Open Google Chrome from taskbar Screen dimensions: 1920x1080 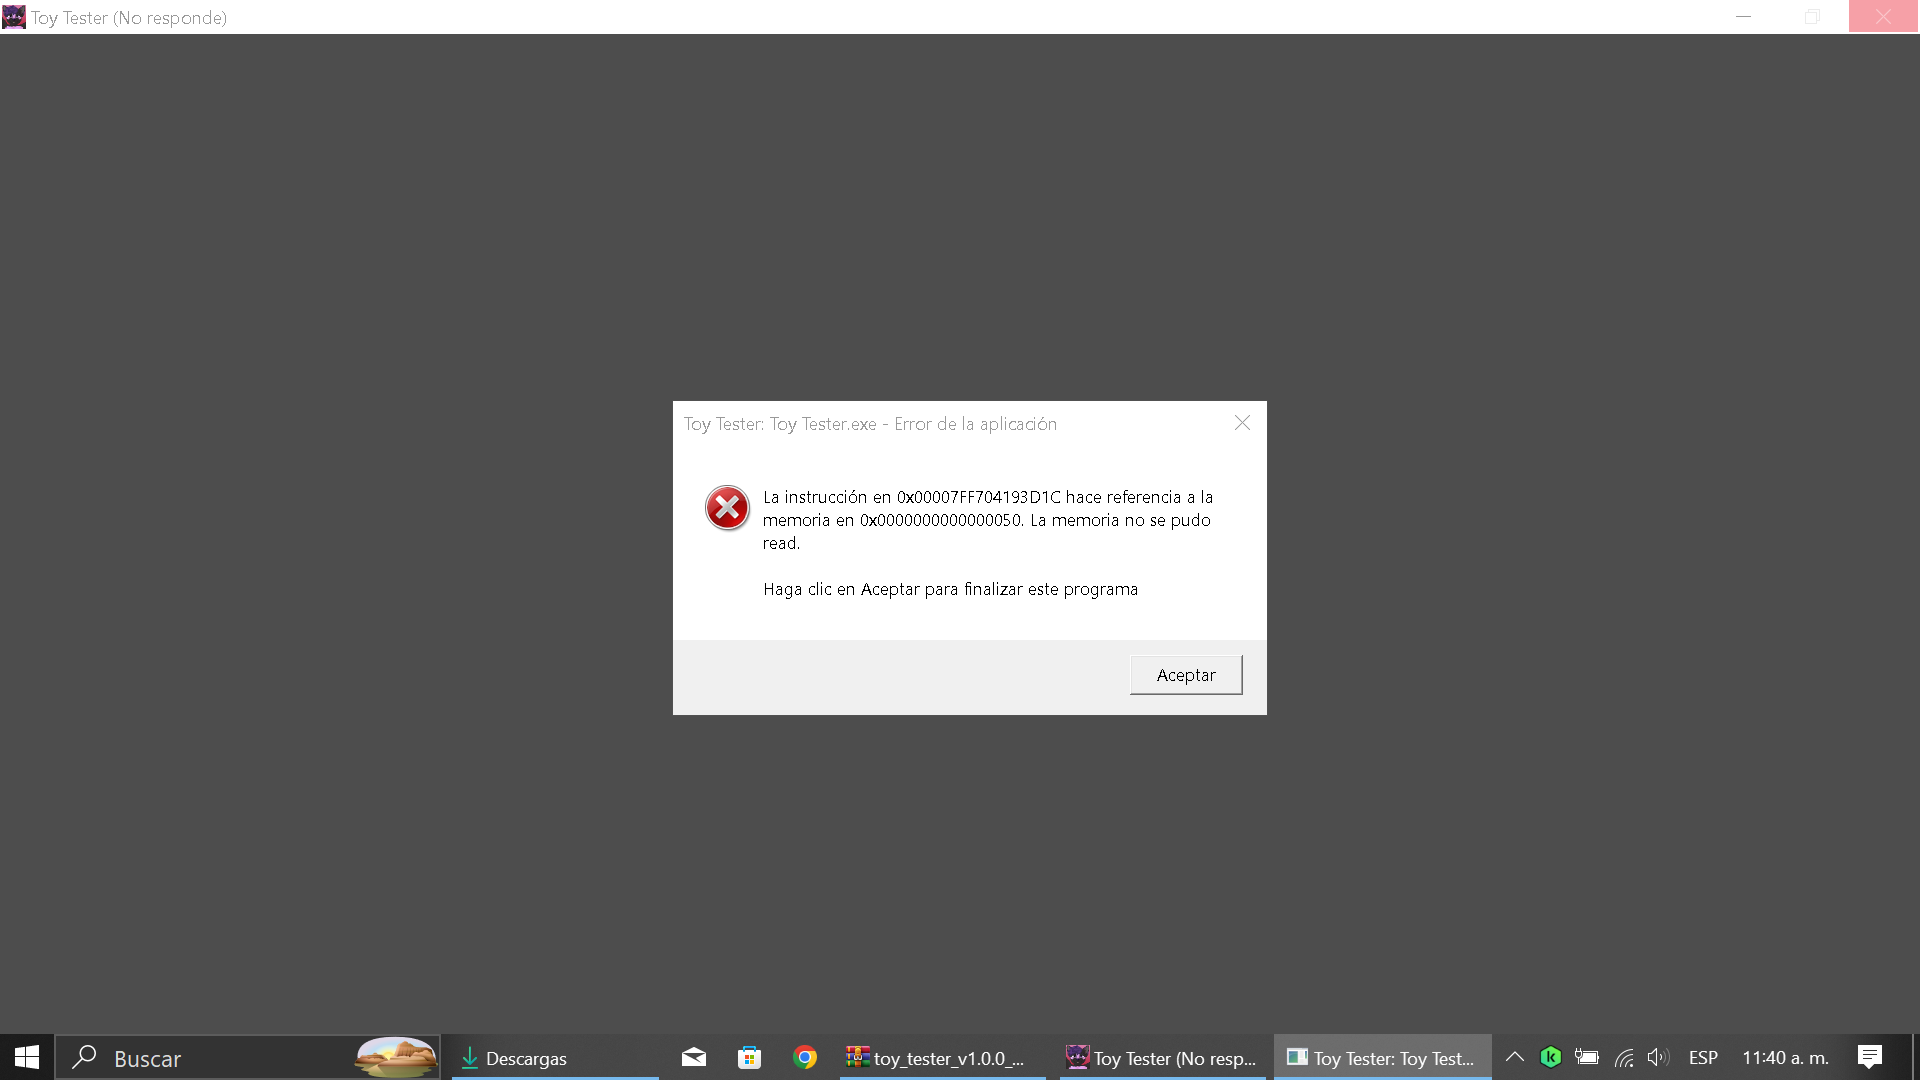point(805,1057)
